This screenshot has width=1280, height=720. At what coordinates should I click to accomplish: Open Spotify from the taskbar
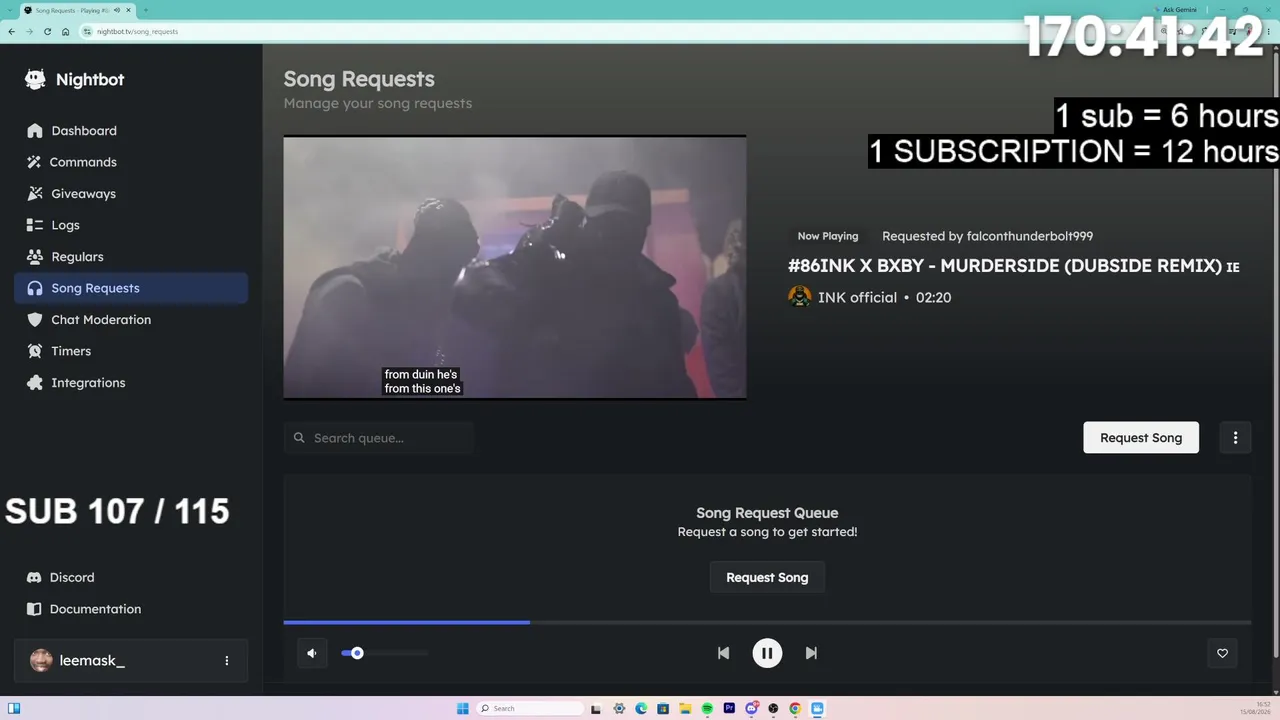pos(707,708)
